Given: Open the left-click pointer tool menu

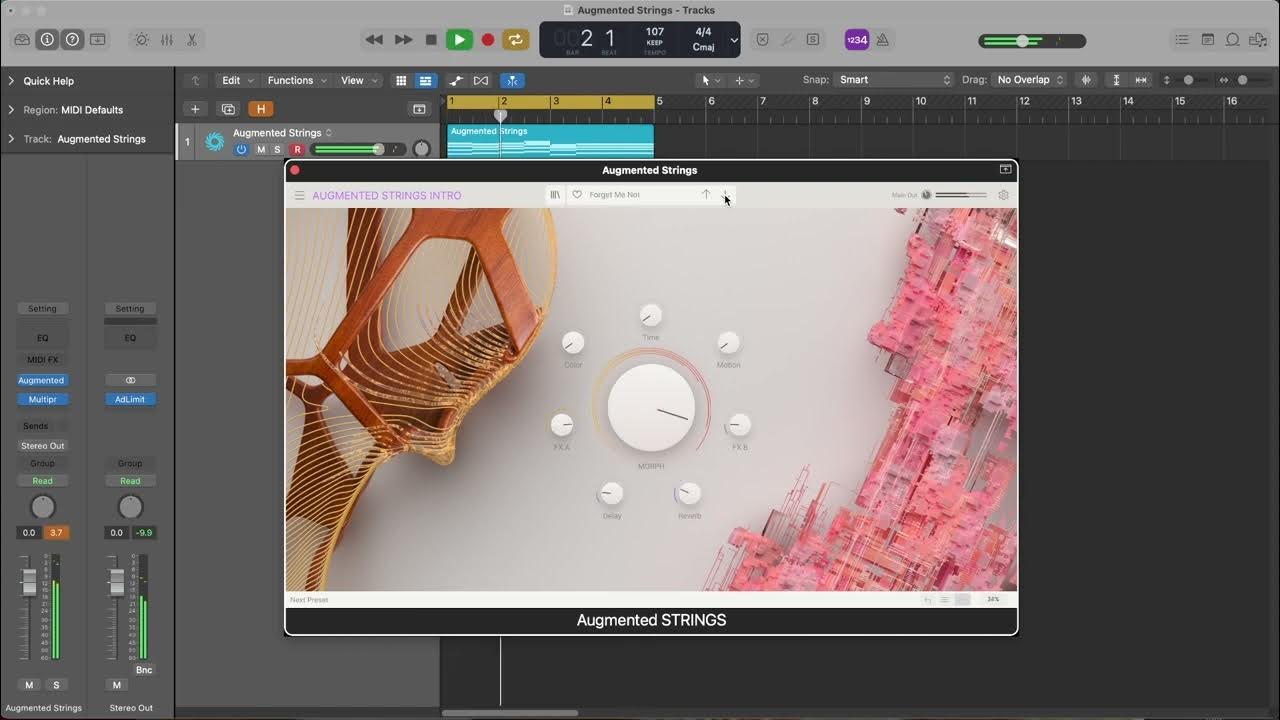Looking at the screenshot, I should [x=710, y=80].
